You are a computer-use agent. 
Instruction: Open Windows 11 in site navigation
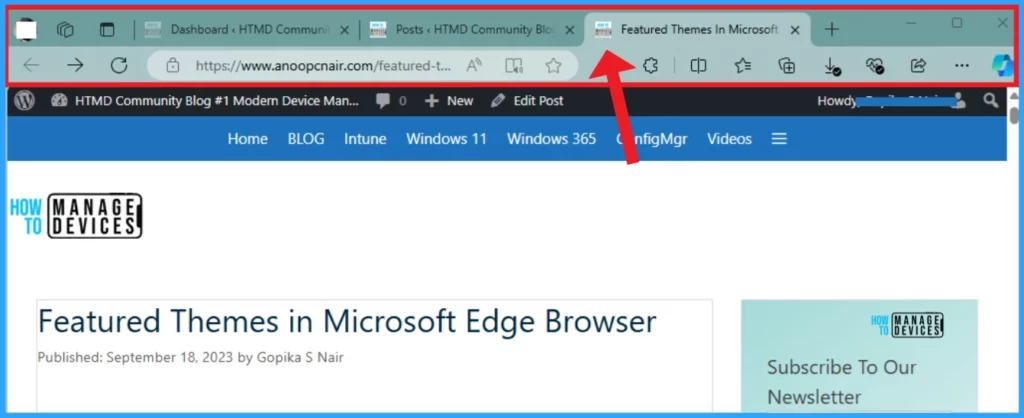[447, 138]
